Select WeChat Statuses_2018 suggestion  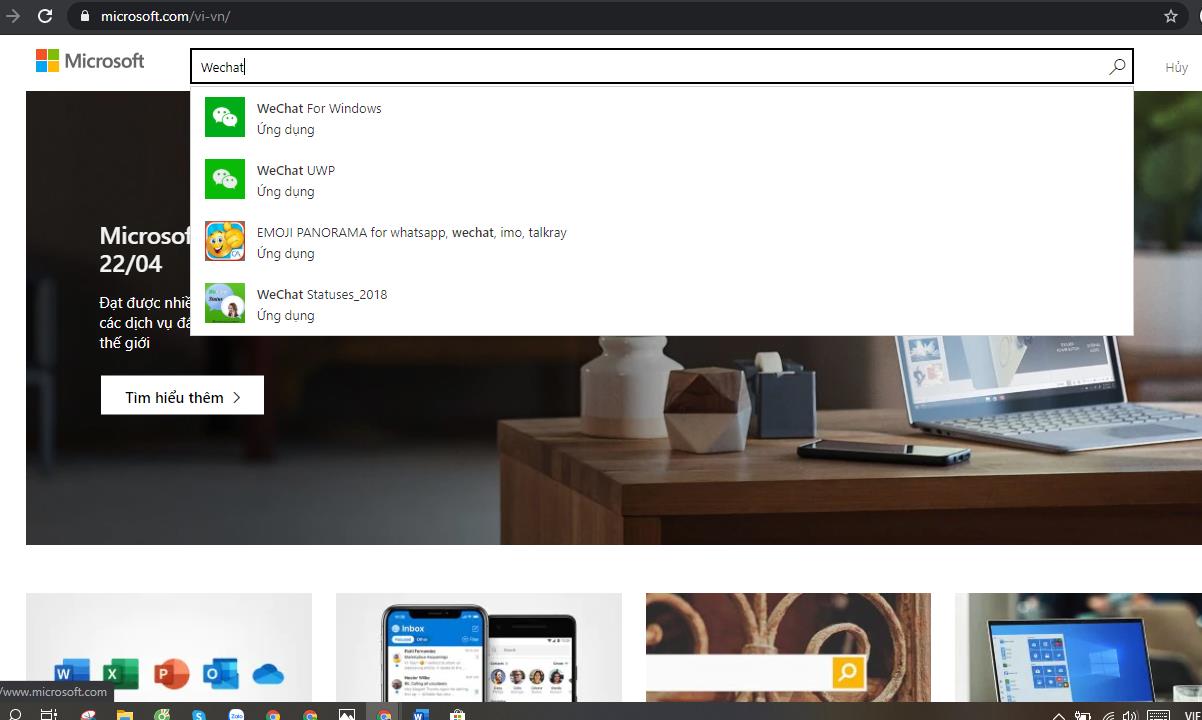coord(662,304)
